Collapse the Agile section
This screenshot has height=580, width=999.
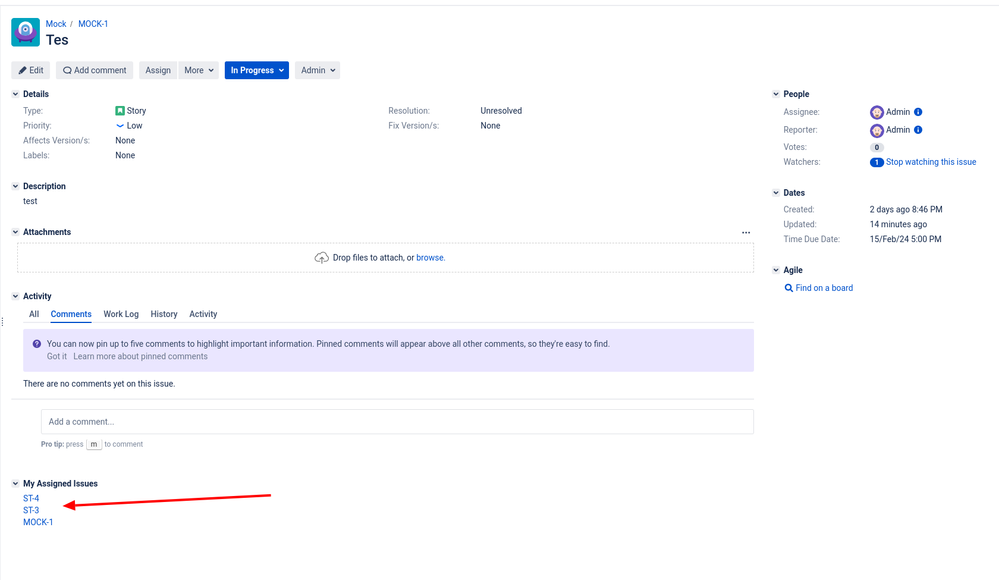776,270
